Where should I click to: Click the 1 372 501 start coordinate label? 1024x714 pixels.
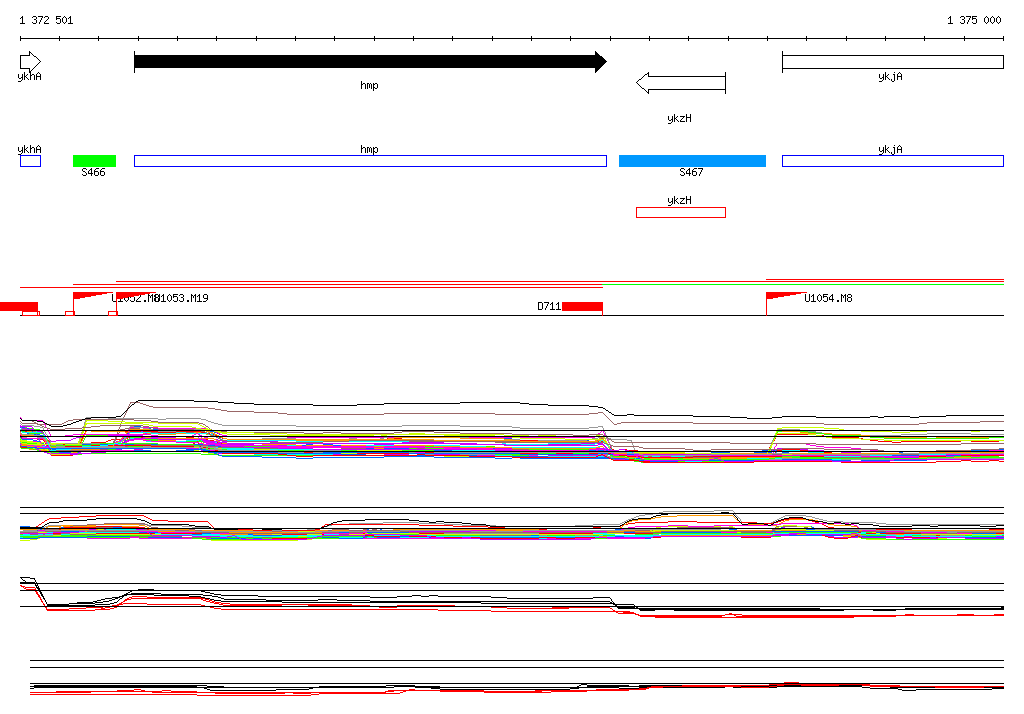point(46,20)
